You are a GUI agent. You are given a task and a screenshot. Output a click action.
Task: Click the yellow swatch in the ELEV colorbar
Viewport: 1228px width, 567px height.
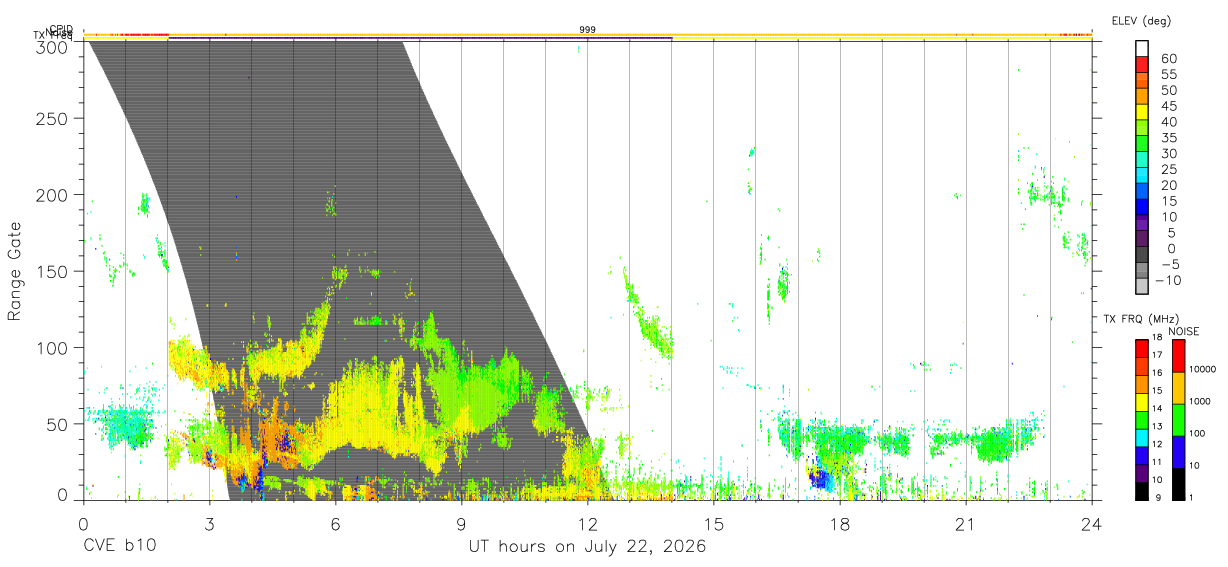pos(1142,113)
